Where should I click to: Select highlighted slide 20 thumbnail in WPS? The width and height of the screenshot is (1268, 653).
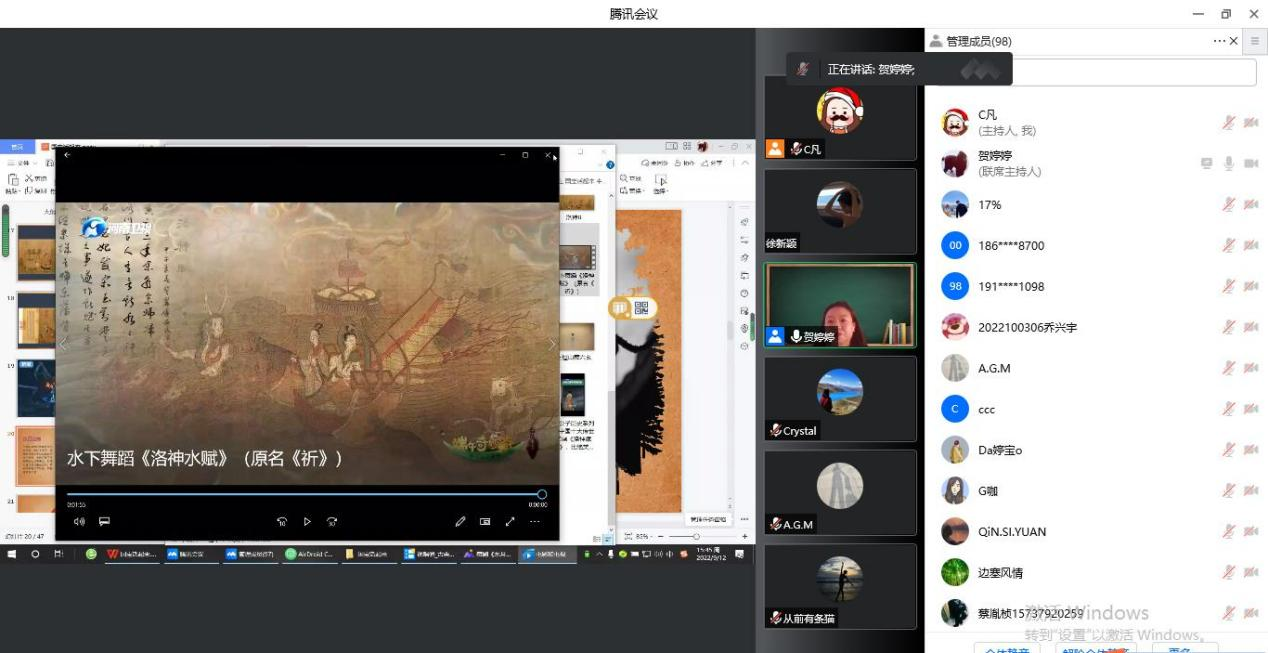coord(35,455)
